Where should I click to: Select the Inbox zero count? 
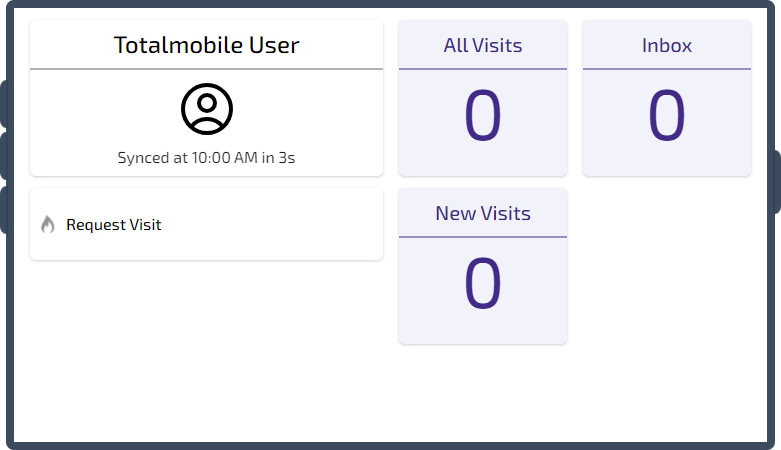pyautogui.click(x=667, y=116)
